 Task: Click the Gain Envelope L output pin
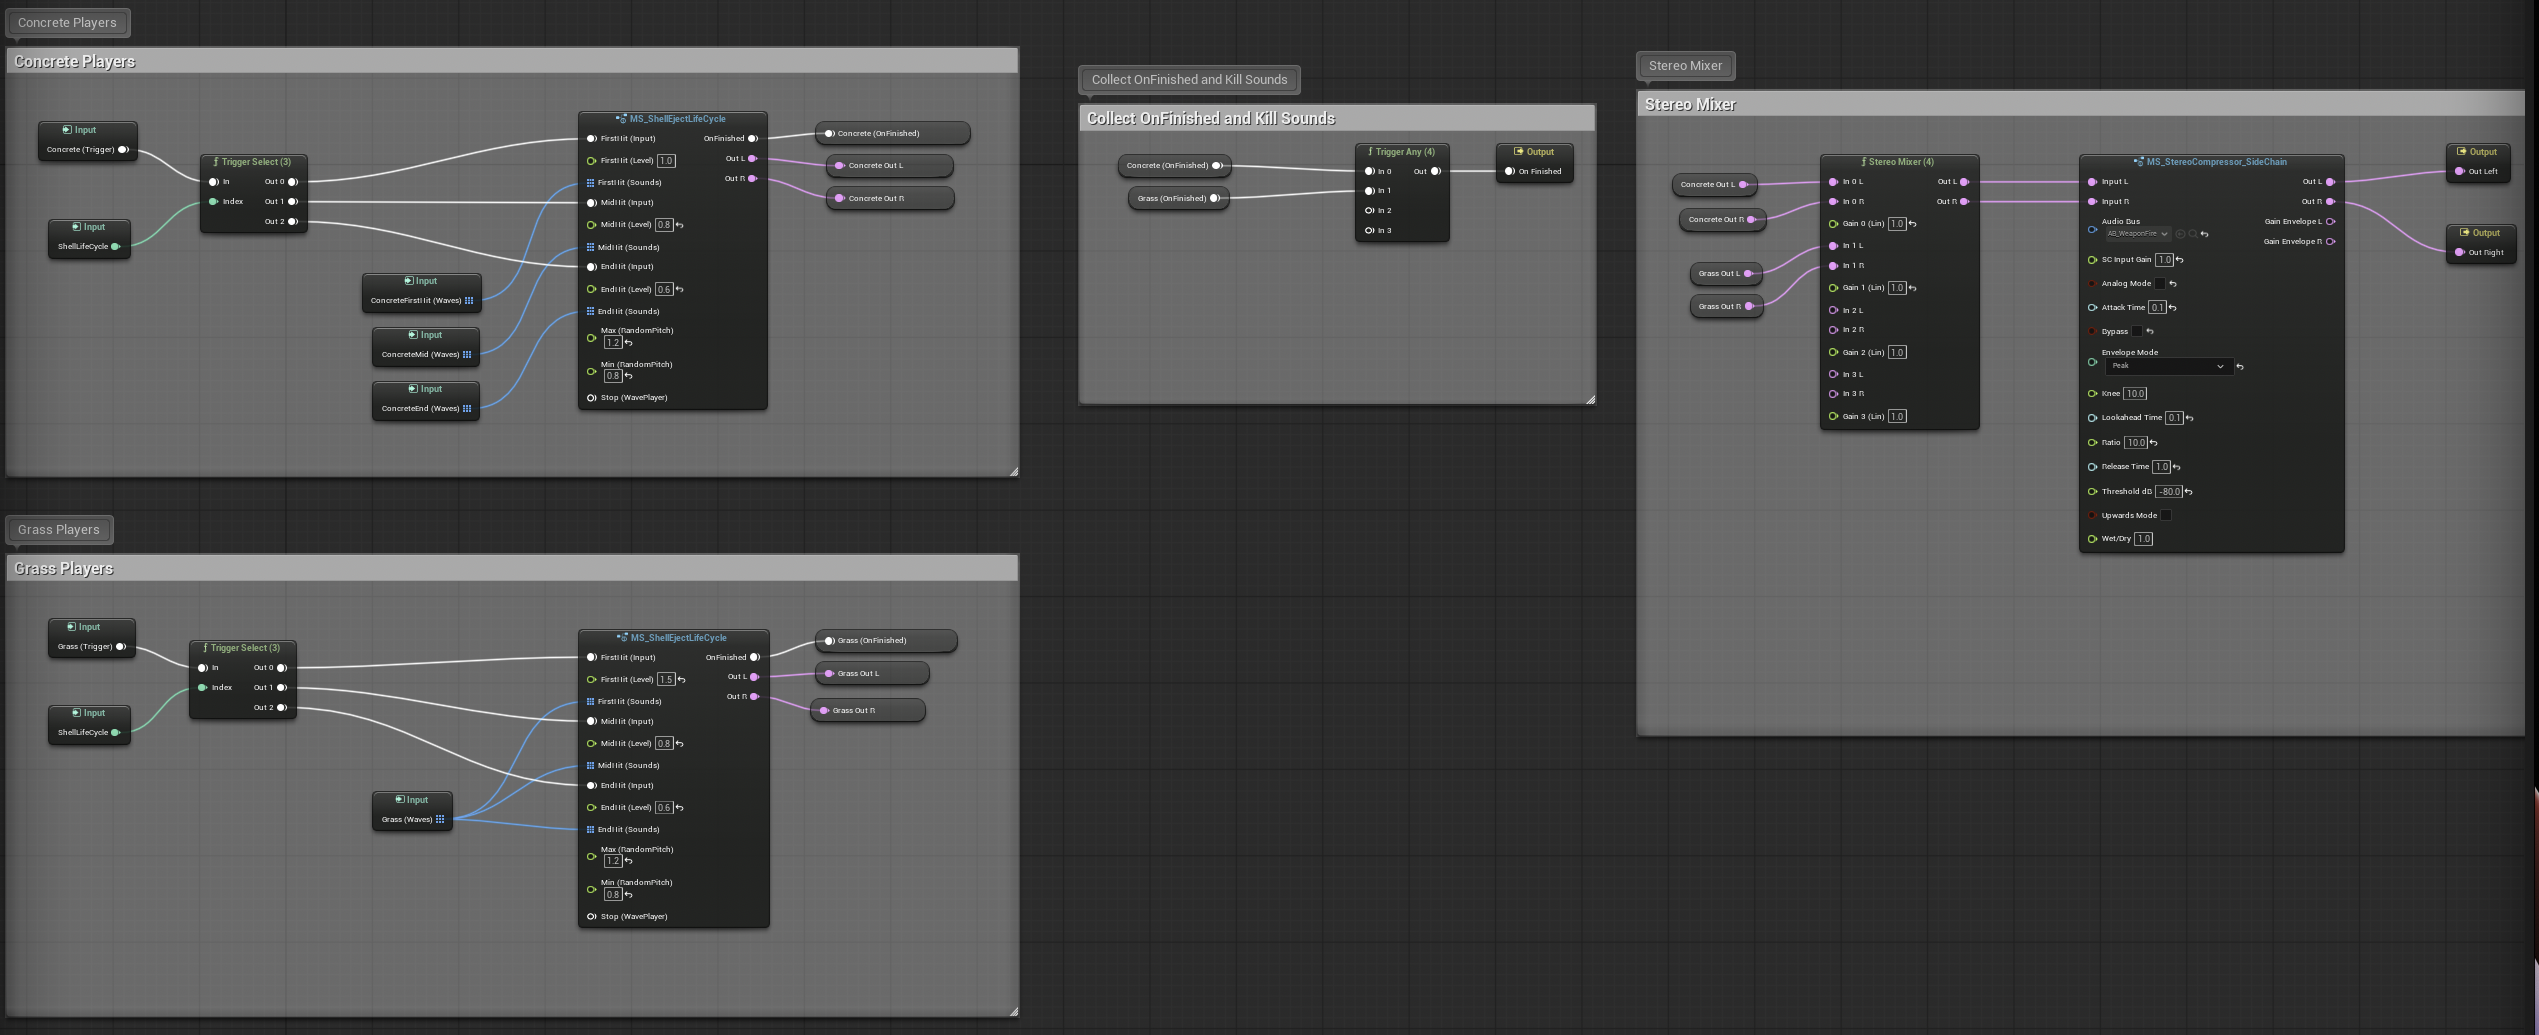pyautogui.click(x=2330, y=222)
